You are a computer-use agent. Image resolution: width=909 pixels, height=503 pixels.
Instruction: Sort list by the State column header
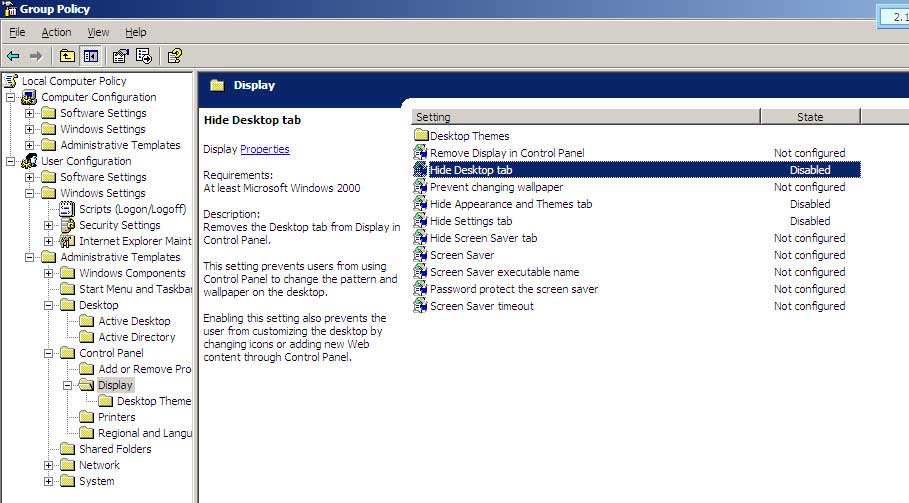[809, 117]
